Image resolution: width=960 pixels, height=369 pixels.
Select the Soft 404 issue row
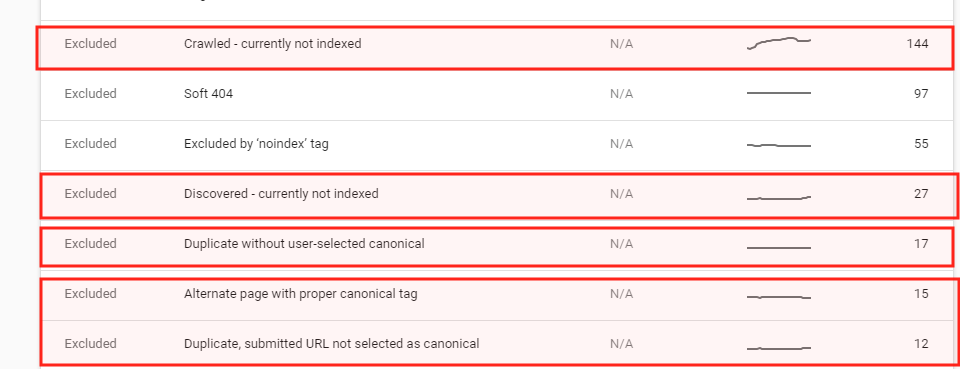[495, 95]
